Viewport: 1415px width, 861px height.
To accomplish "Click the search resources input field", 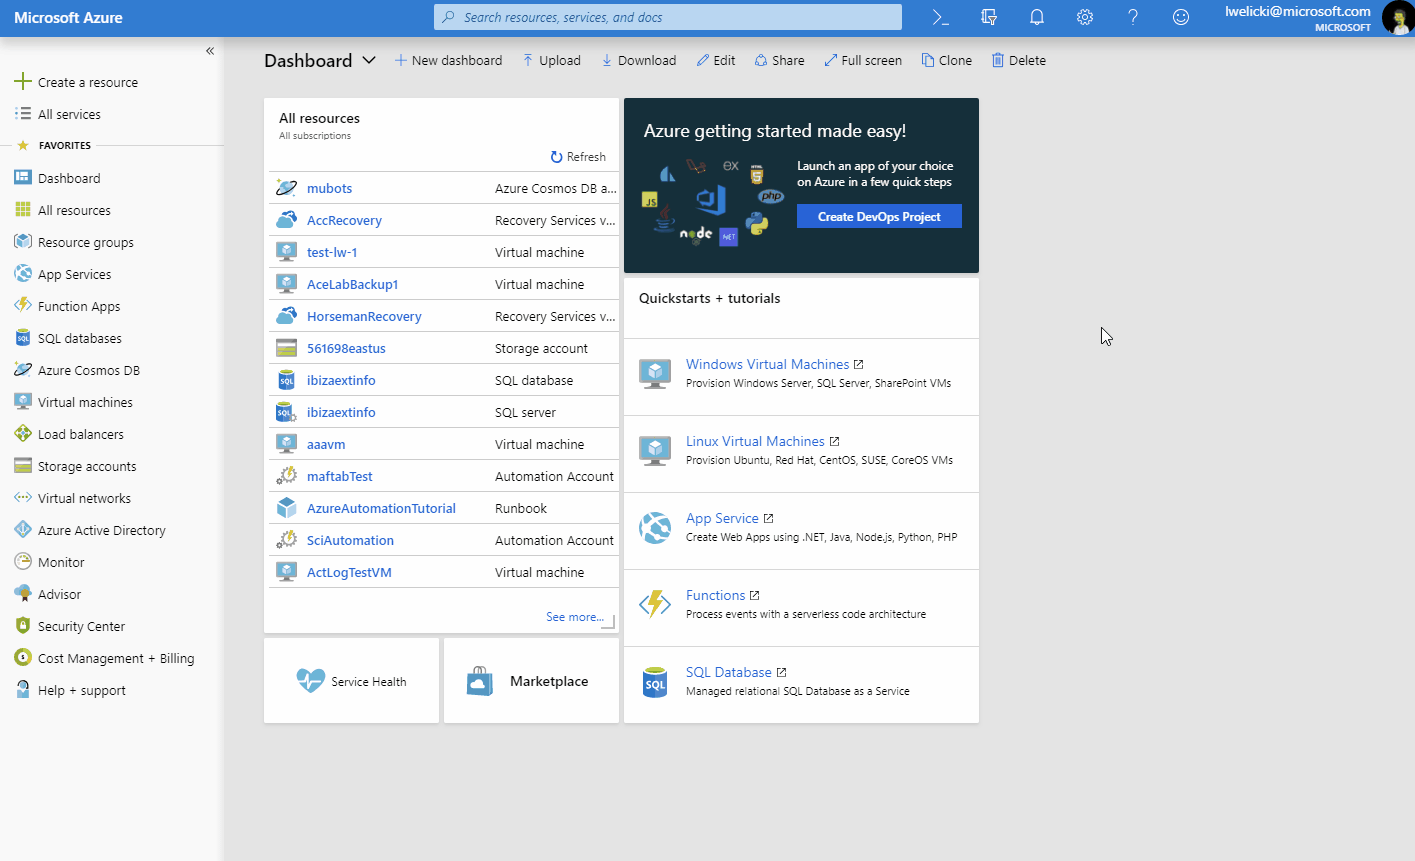I will coord(667,16).
